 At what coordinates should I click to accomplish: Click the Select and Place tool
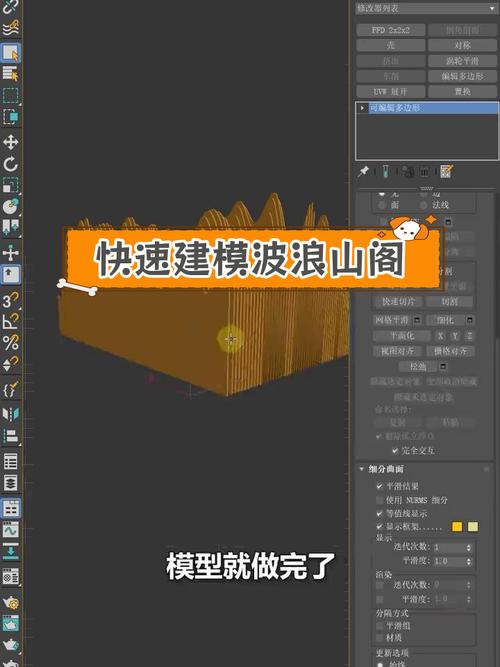click(11, 206)
